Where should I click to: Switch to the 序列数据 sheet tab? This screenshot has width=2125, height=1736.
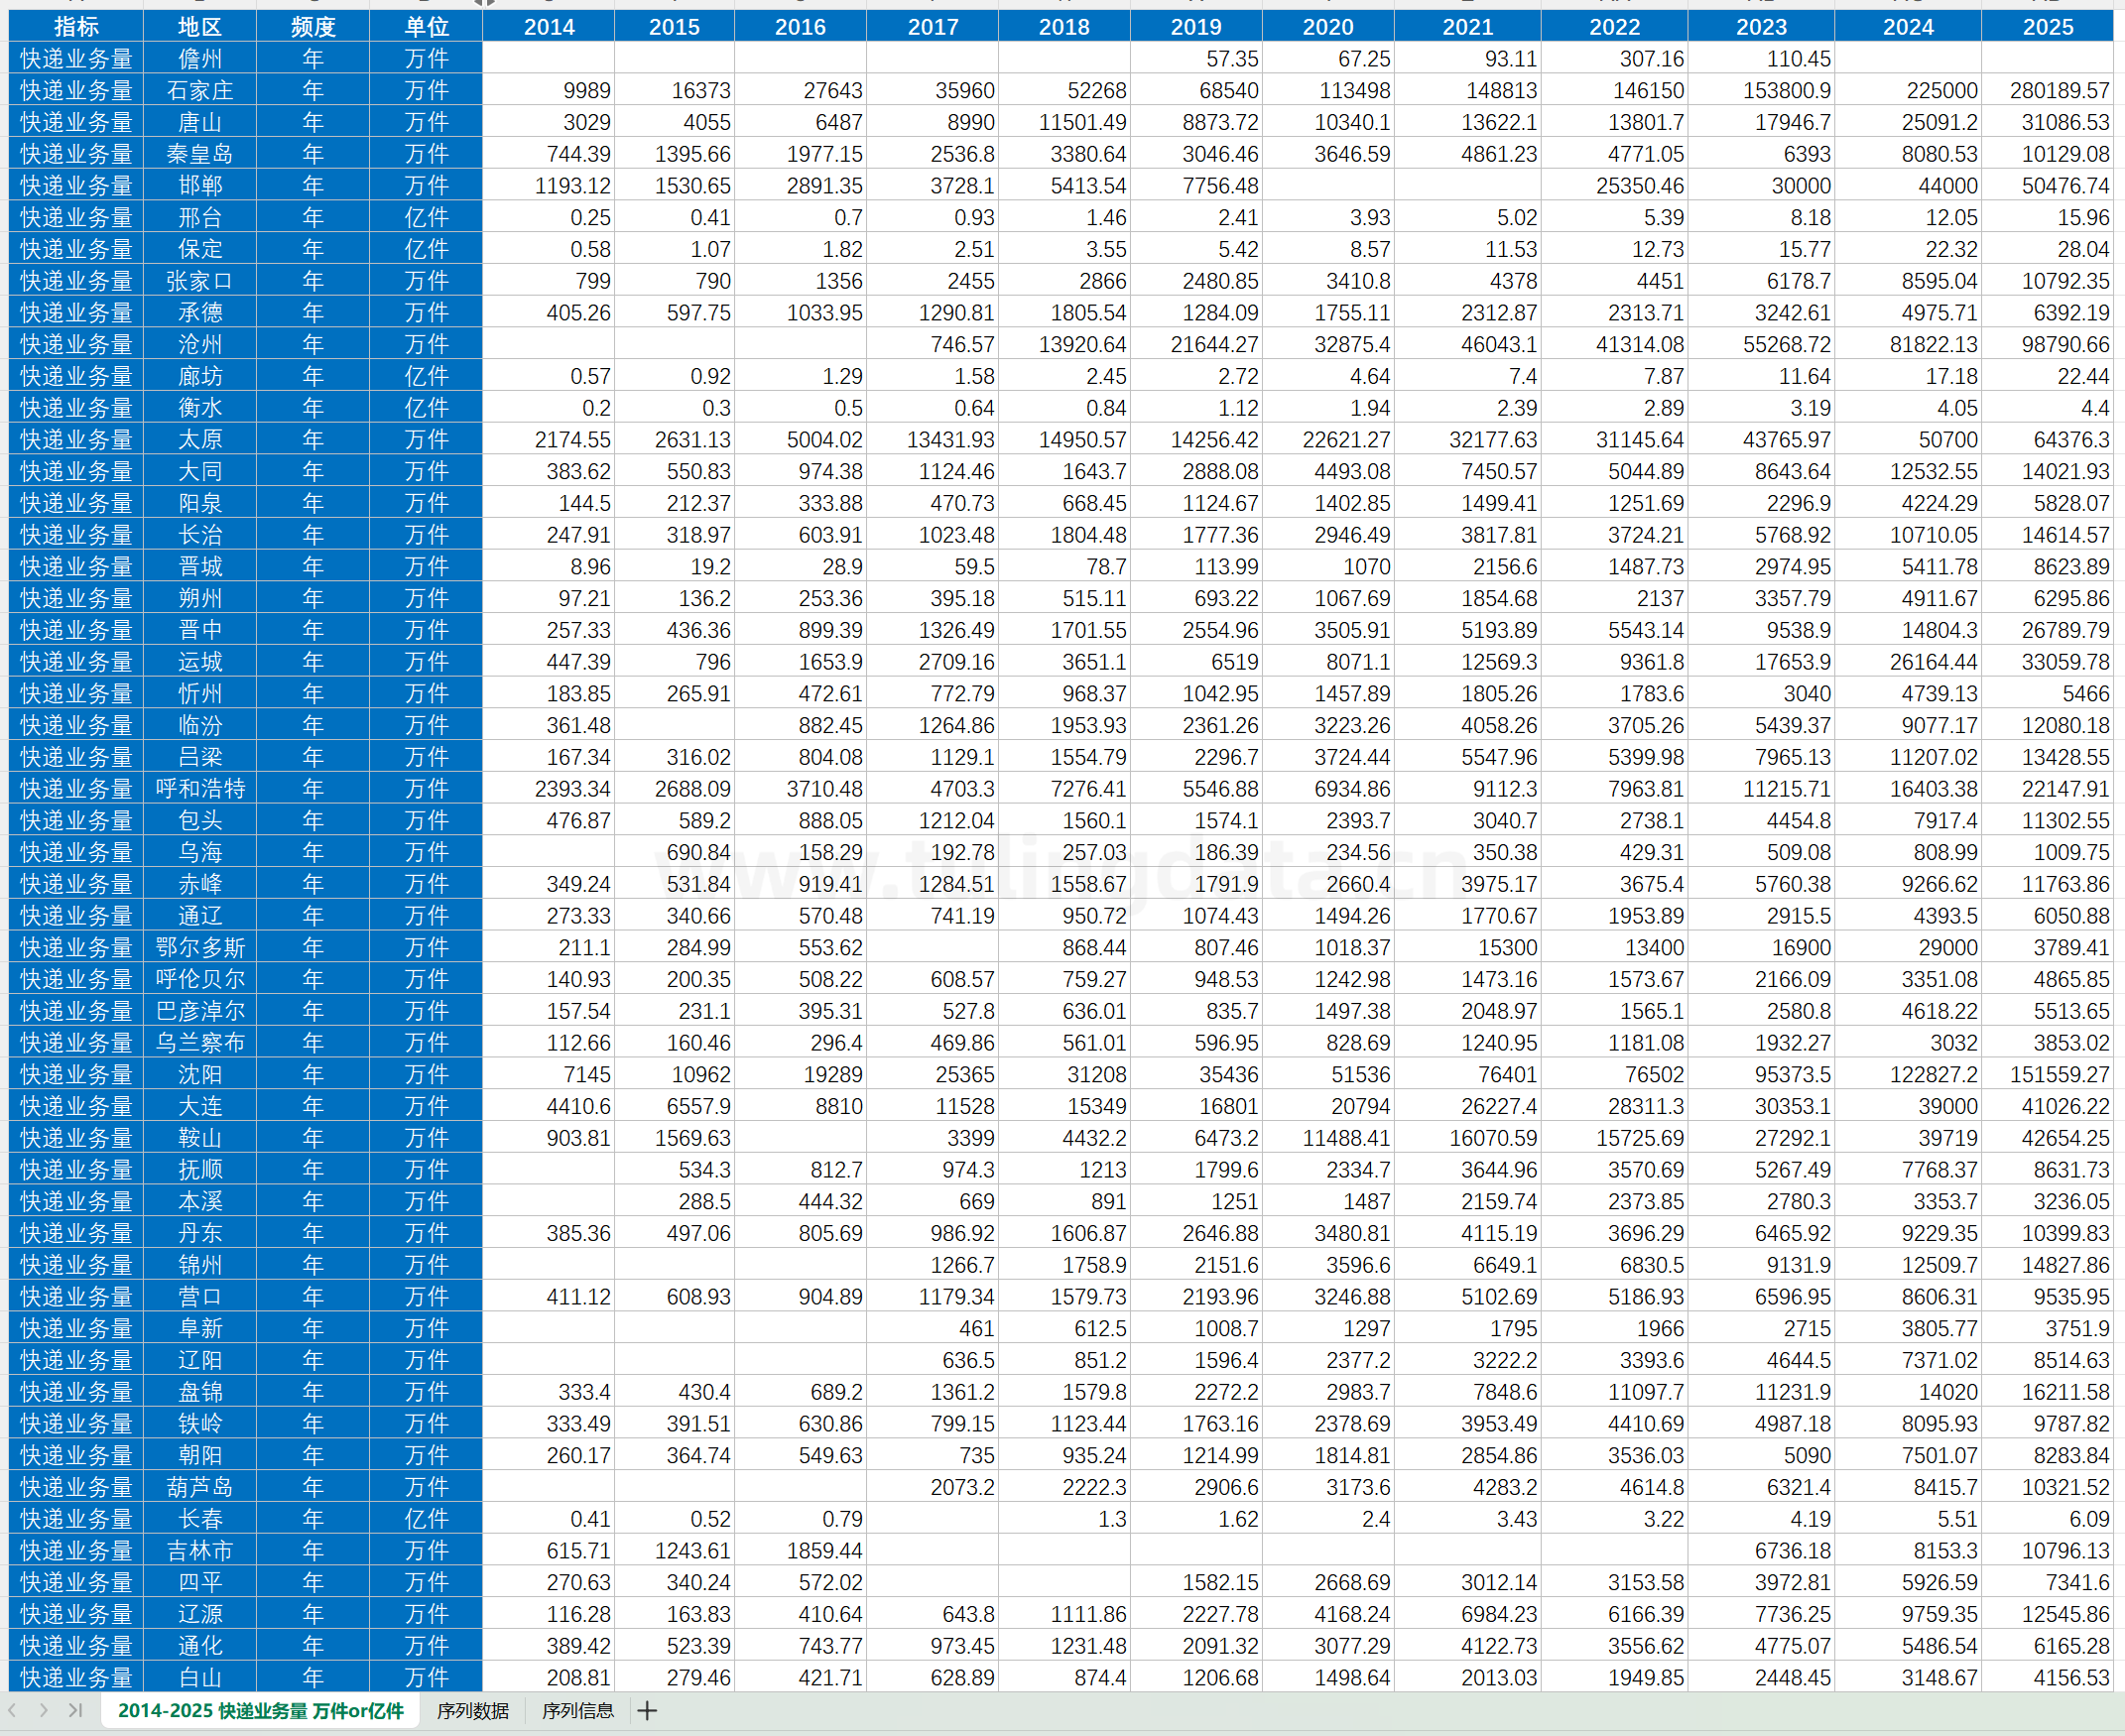click(x=473, y=1711)
